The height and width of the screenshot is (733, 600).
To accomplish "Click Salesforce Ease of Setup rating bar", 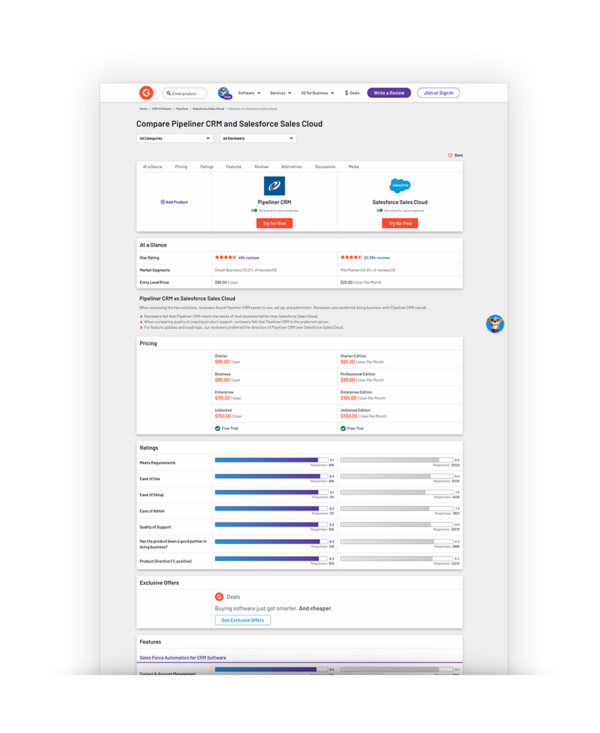I will (x=397, y=492).
